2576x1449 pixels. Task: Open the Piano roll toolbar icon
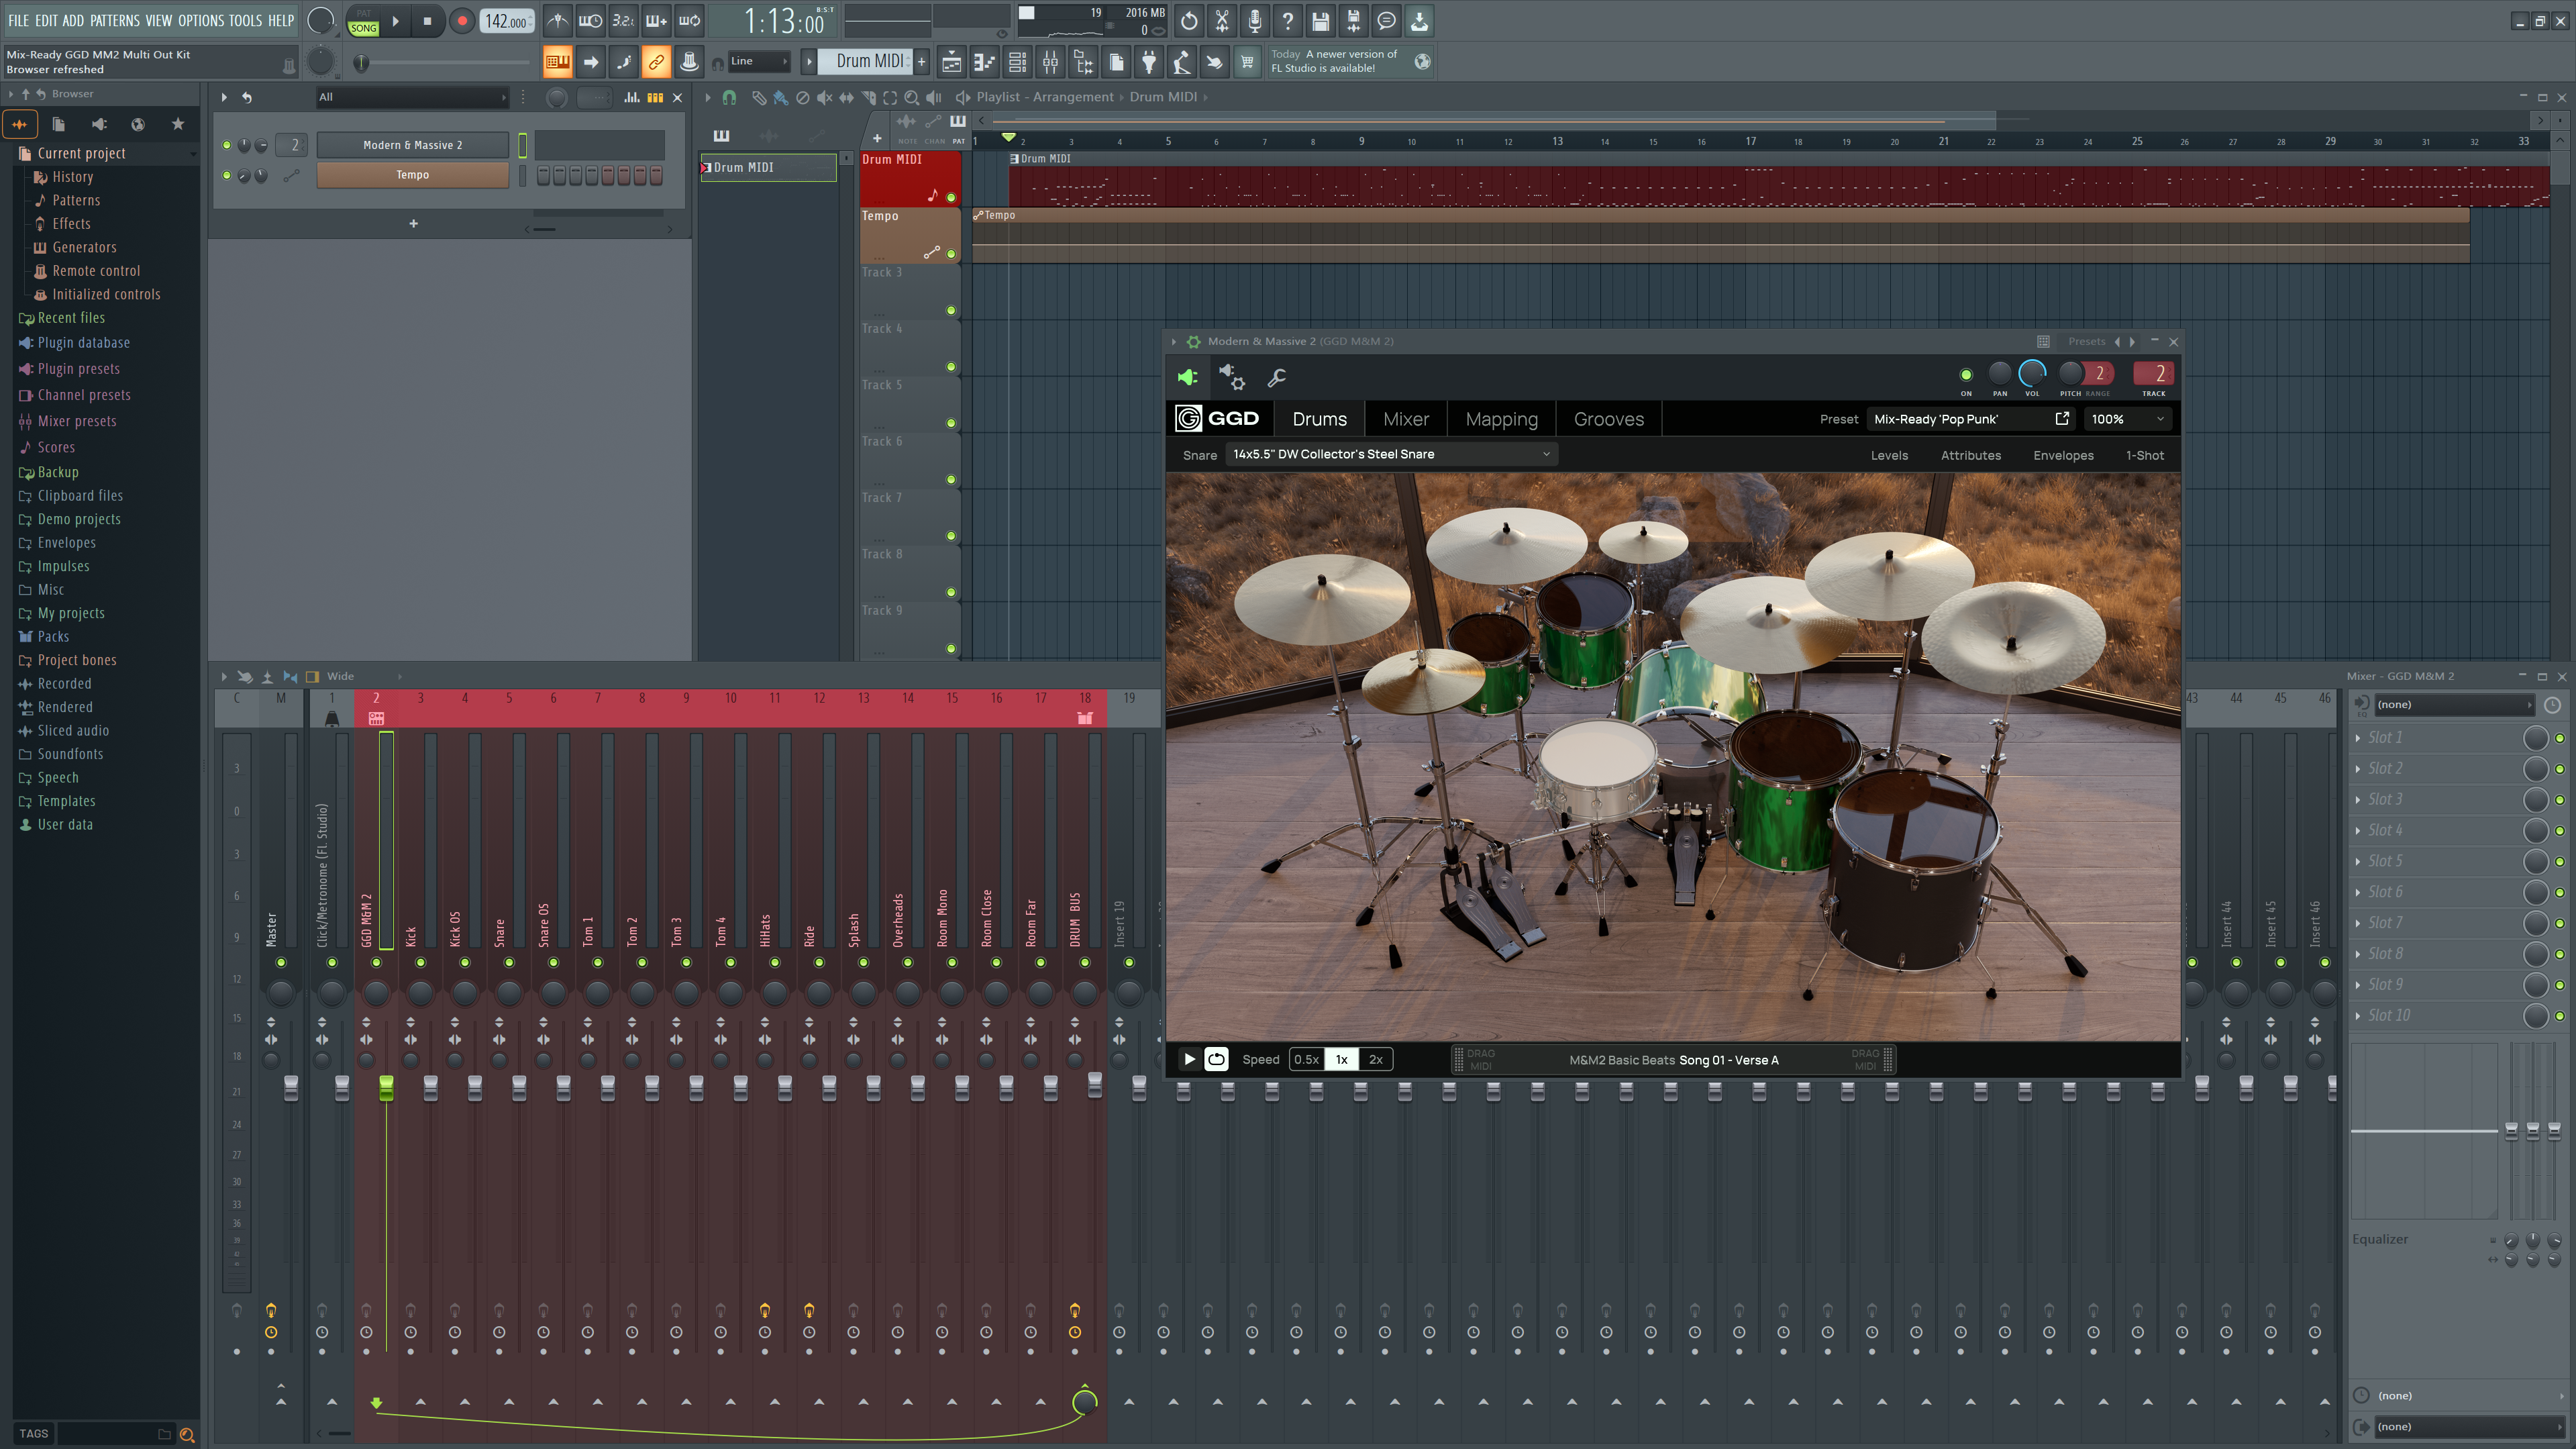pos(984,62)
